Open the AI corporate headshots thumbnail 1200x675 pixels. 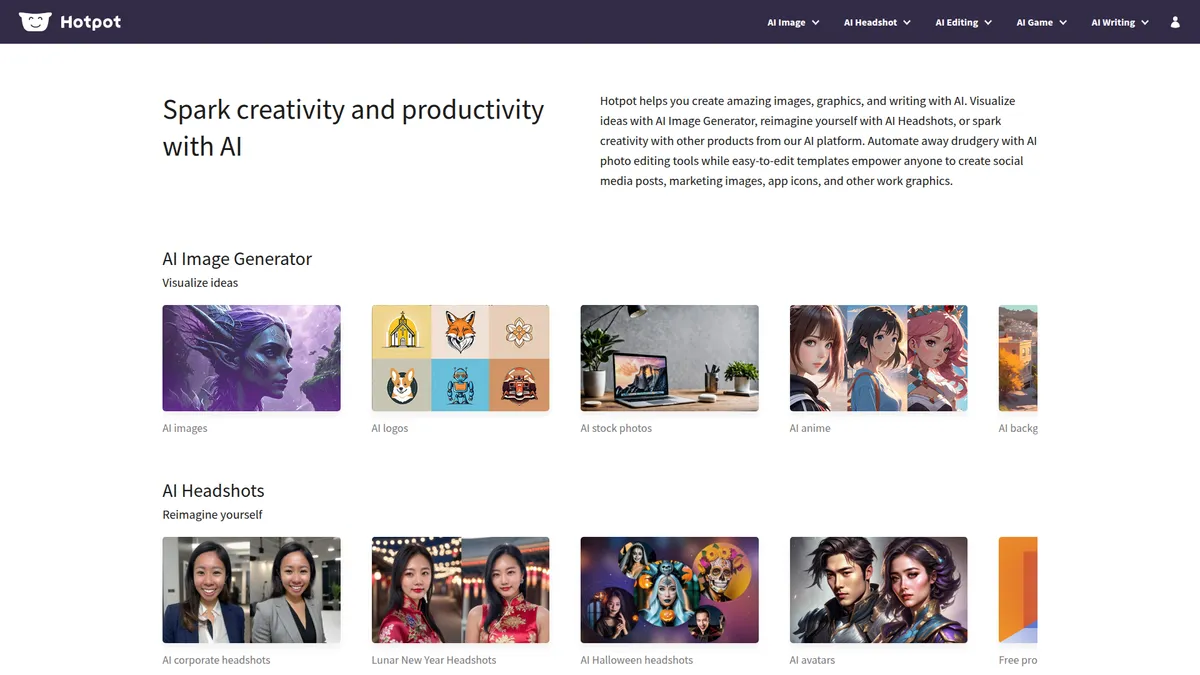click(251, 590)
